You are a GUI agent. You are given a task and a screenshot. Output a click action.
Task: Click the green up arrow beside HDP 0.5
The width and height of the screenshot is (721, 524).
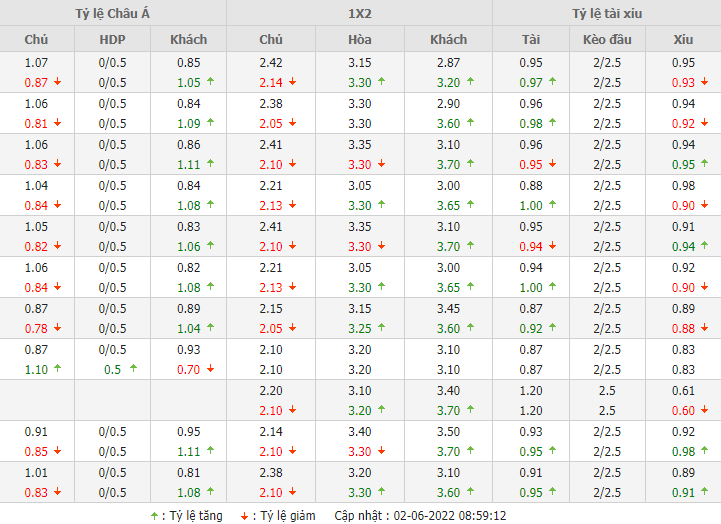coord(133,368)
